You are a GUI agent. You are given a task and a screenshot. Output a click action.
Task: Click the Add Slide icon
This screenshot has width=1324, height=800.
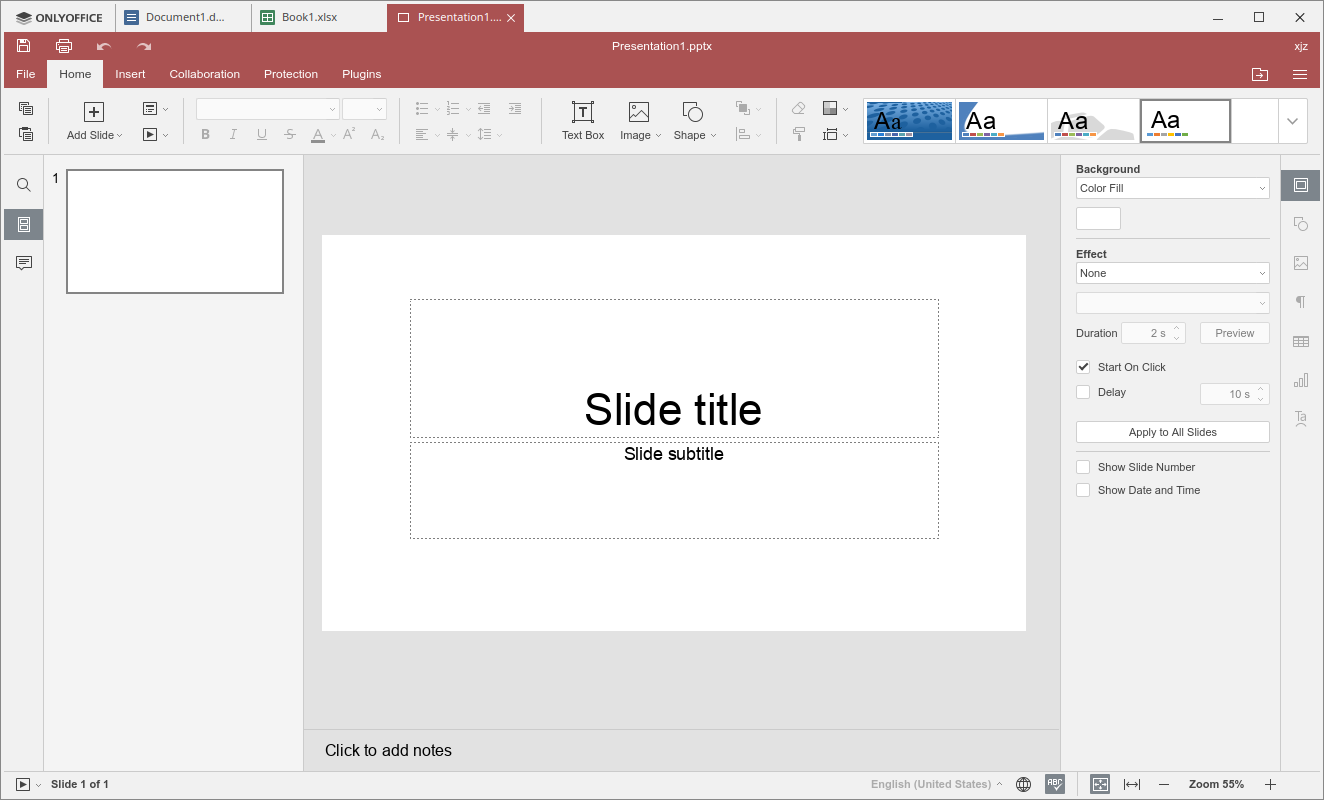point(93,112)
